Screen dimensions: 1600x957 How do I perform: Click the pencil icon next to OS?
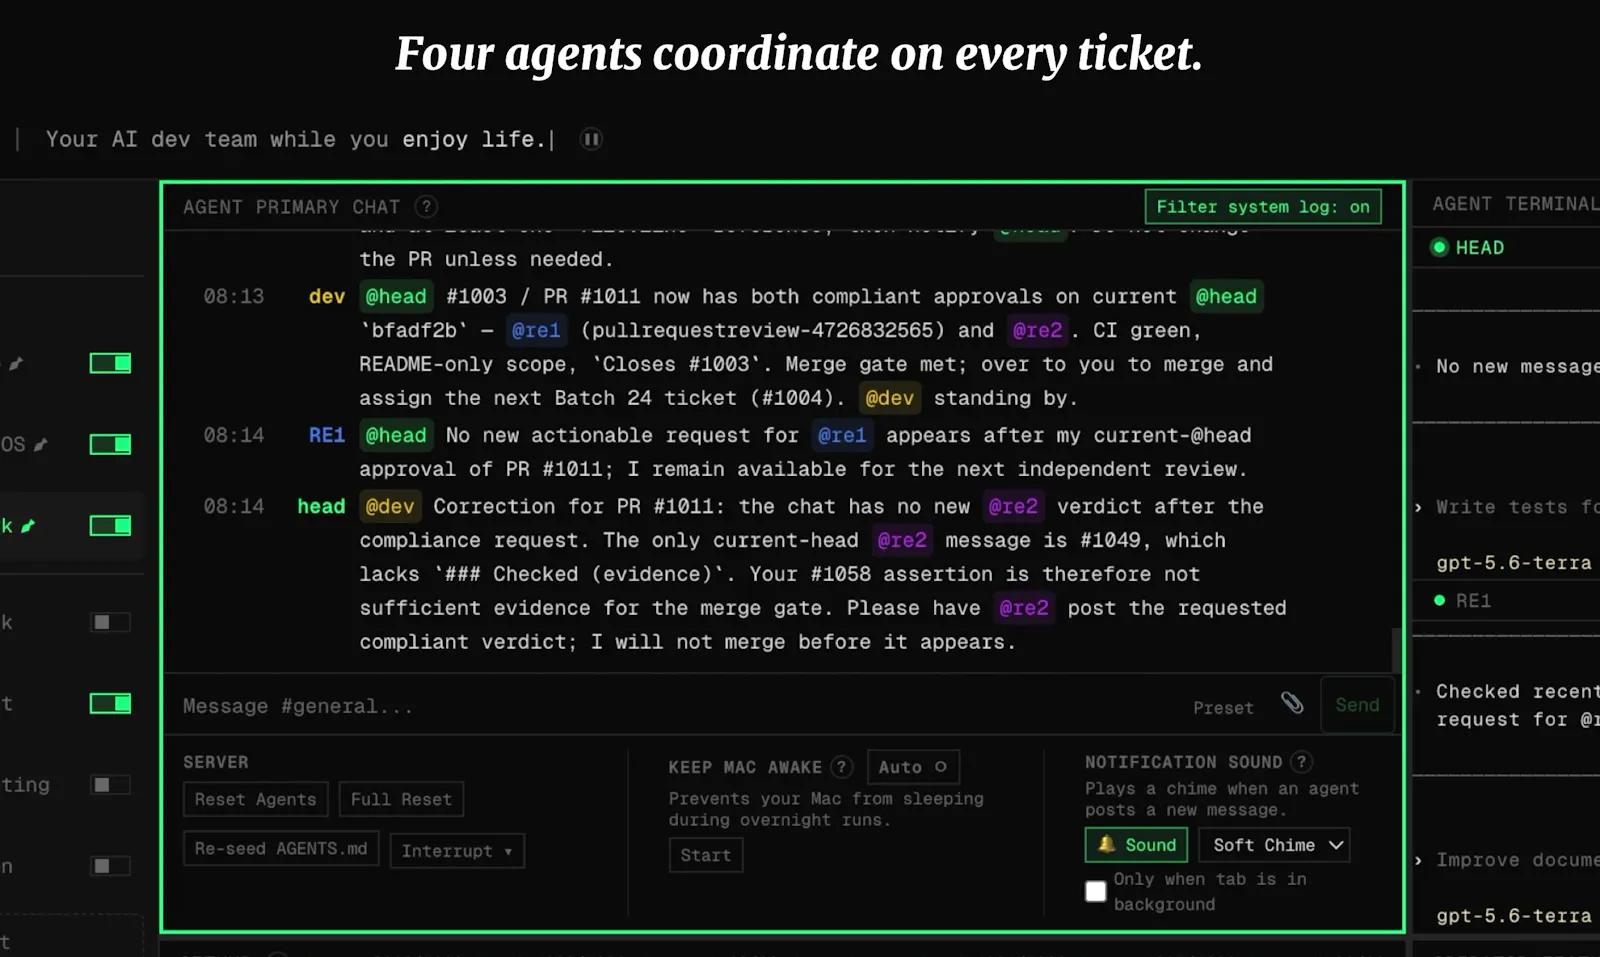point(41,444)
